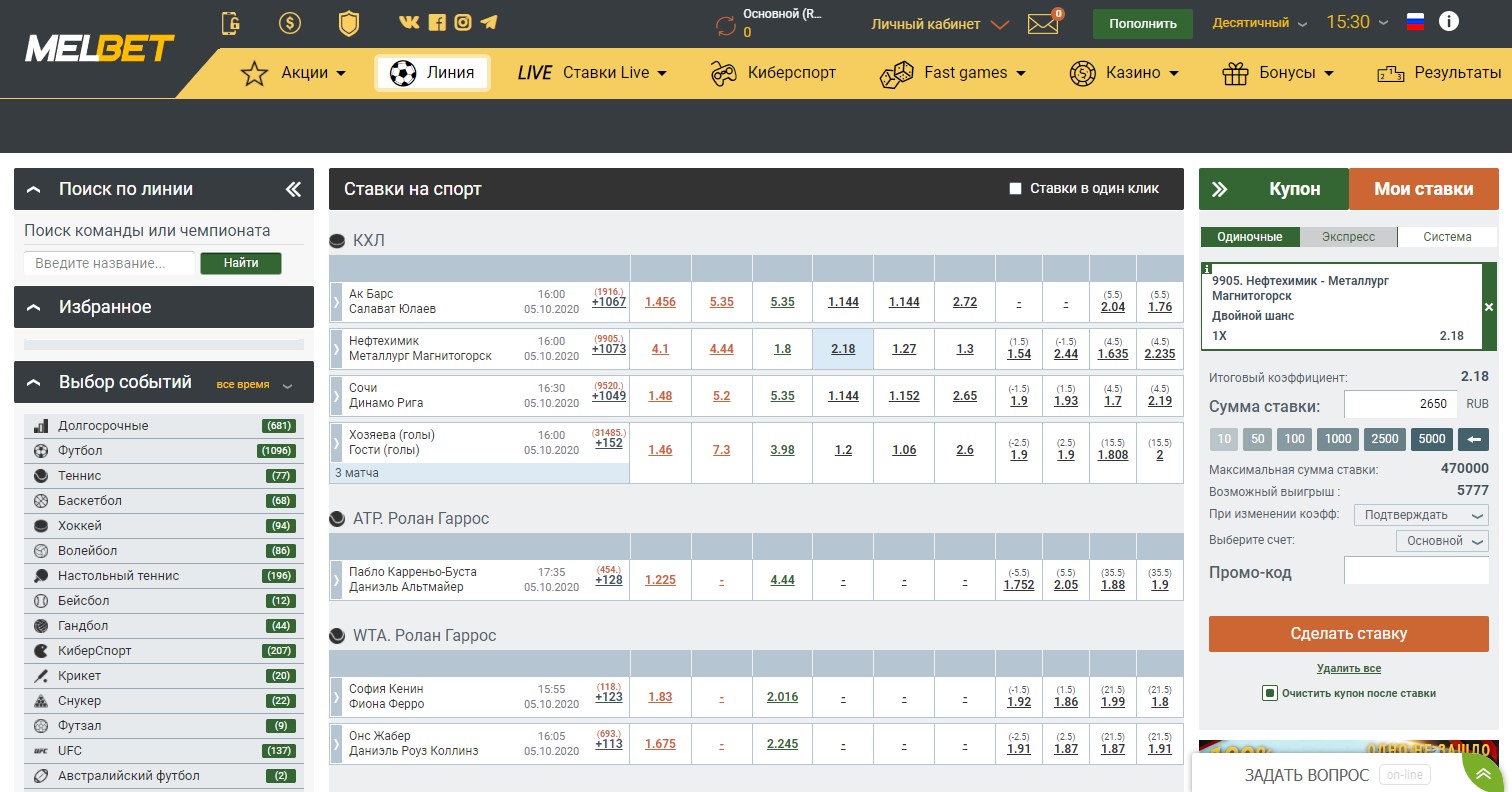Open the messages envelope icon
This screenshot has width=1512, height=792.
[1043, 24]
